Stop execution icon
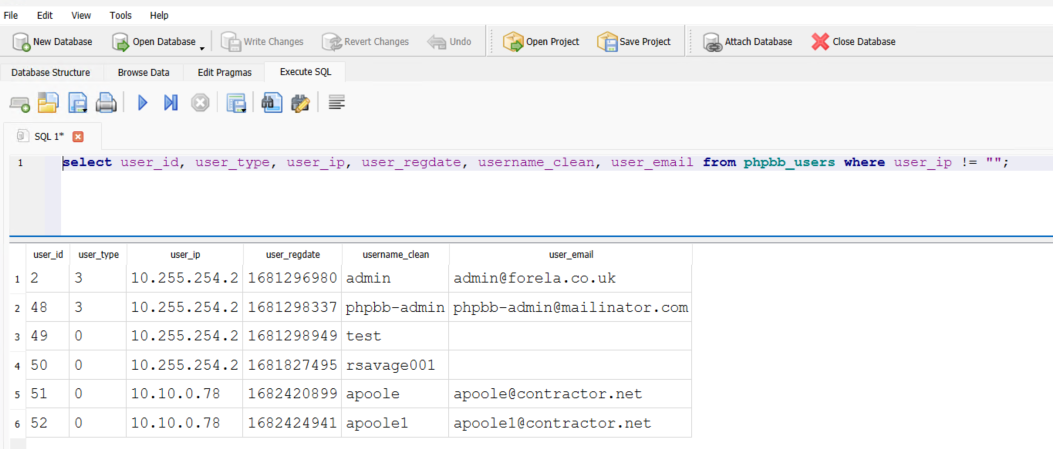This screenshot has height=449, width=1053. 200,103
